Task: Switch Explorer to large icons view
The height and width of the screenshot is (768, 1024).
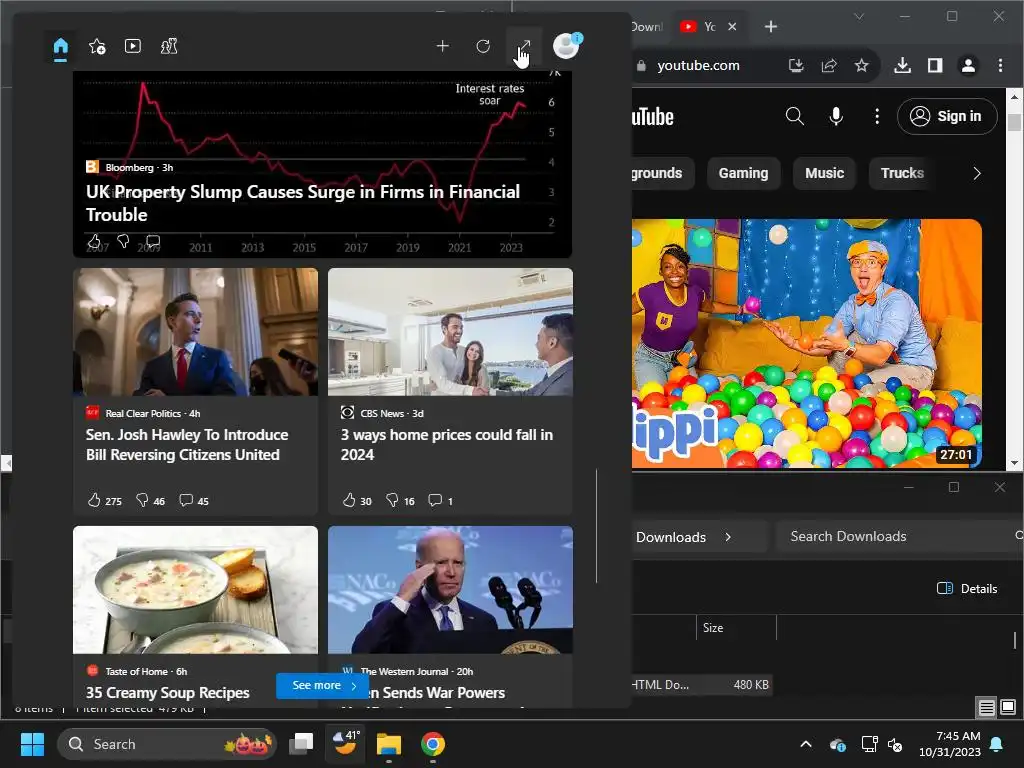Action: coord(1008,707)
